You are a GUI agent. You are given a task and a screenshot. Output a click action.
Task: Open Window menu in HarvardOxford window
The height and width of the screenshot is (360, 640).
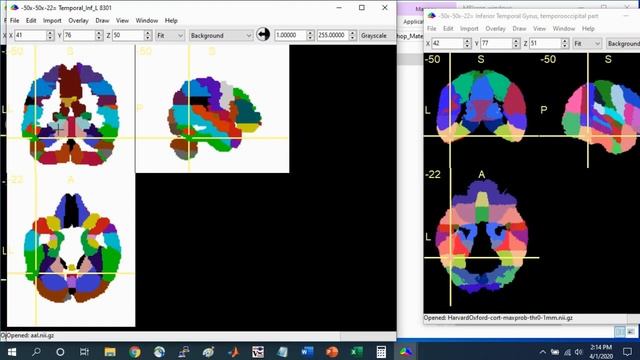564,29
